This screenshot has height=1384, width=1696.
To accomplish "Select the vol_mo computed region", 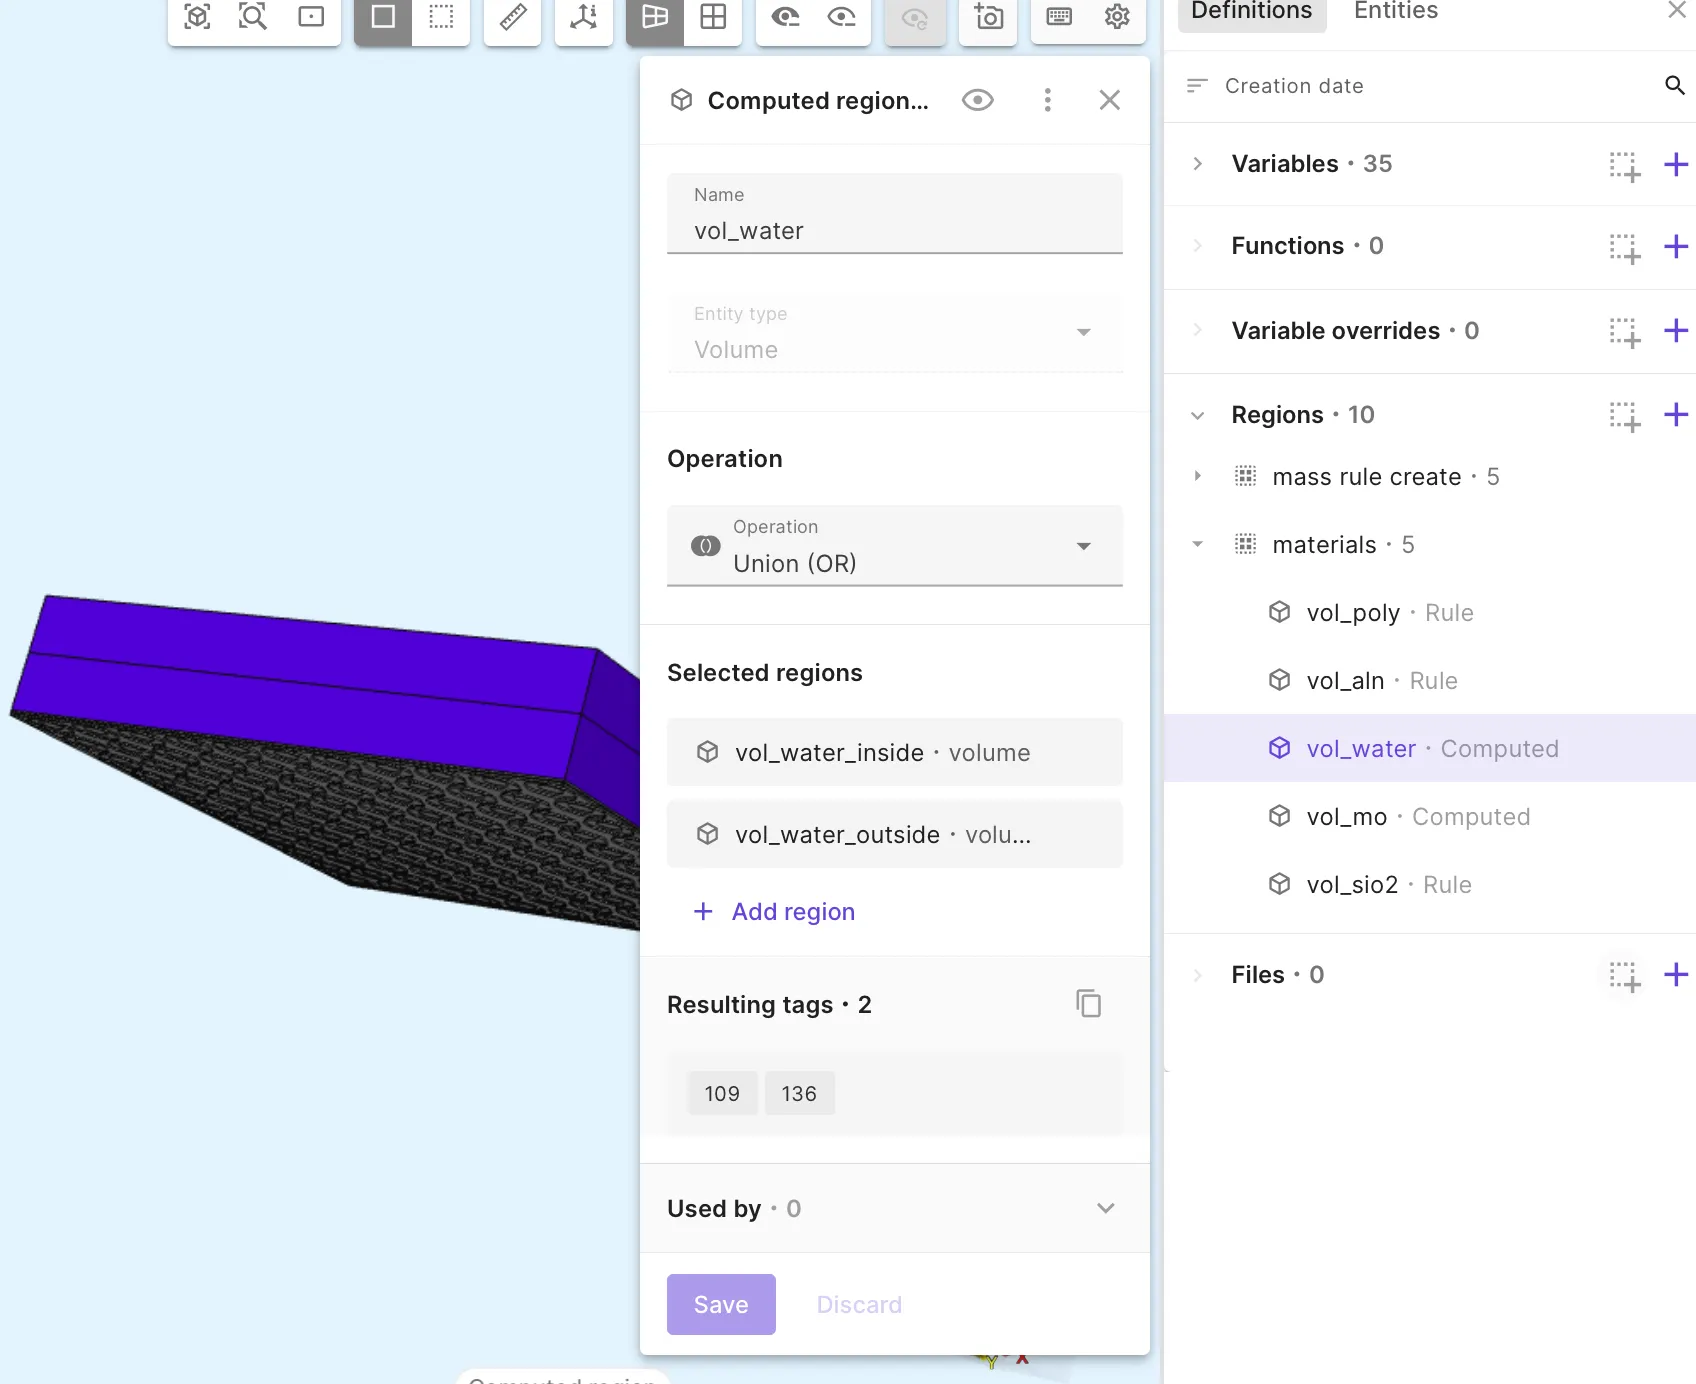I will (1430, 817).
